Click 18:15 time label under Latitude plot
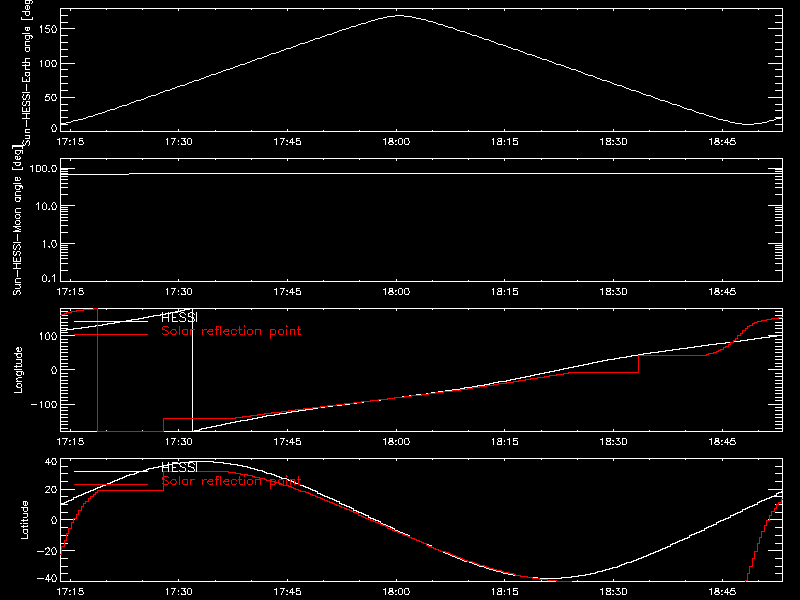This screenshot has width=800, height=600. (505, 592)
